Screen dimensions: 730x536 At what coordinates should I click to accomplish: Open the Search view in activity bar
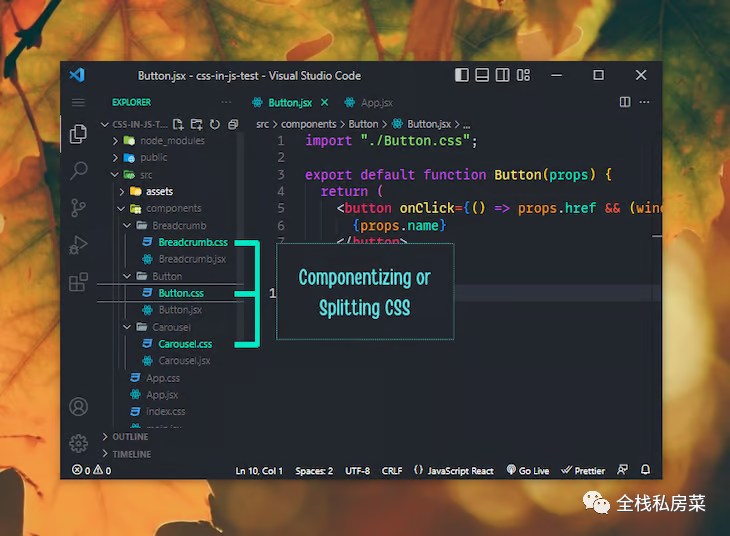(78, 171)
